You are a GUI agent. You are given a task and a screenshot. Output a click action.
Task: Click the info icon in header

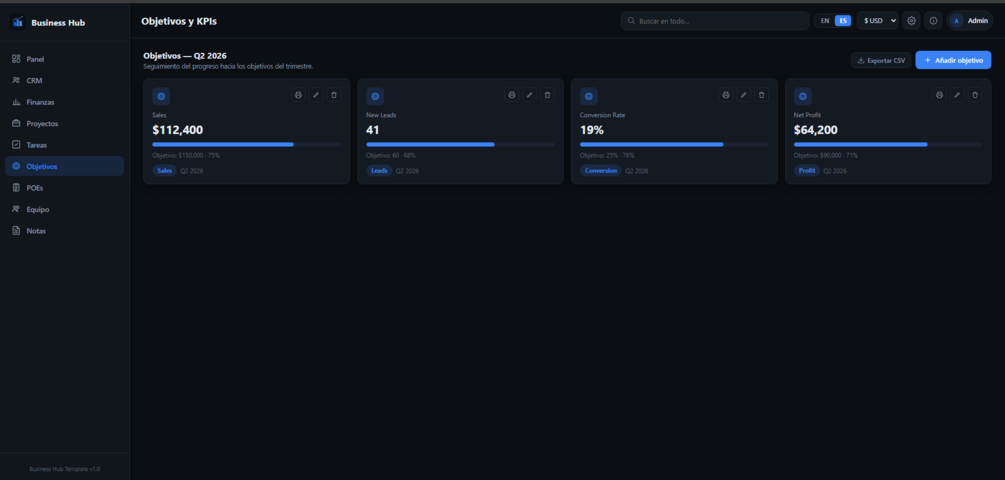tap(933, 21)
